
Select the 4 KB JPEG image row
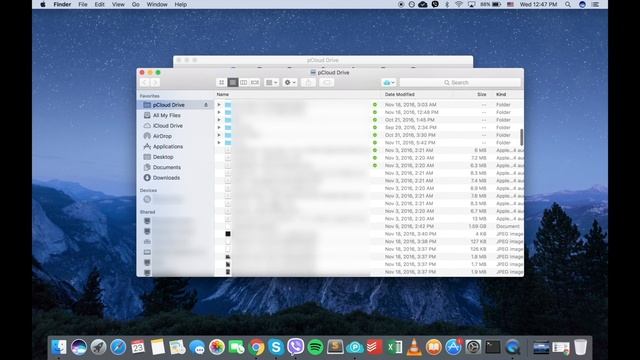click(x=369, y=234)
